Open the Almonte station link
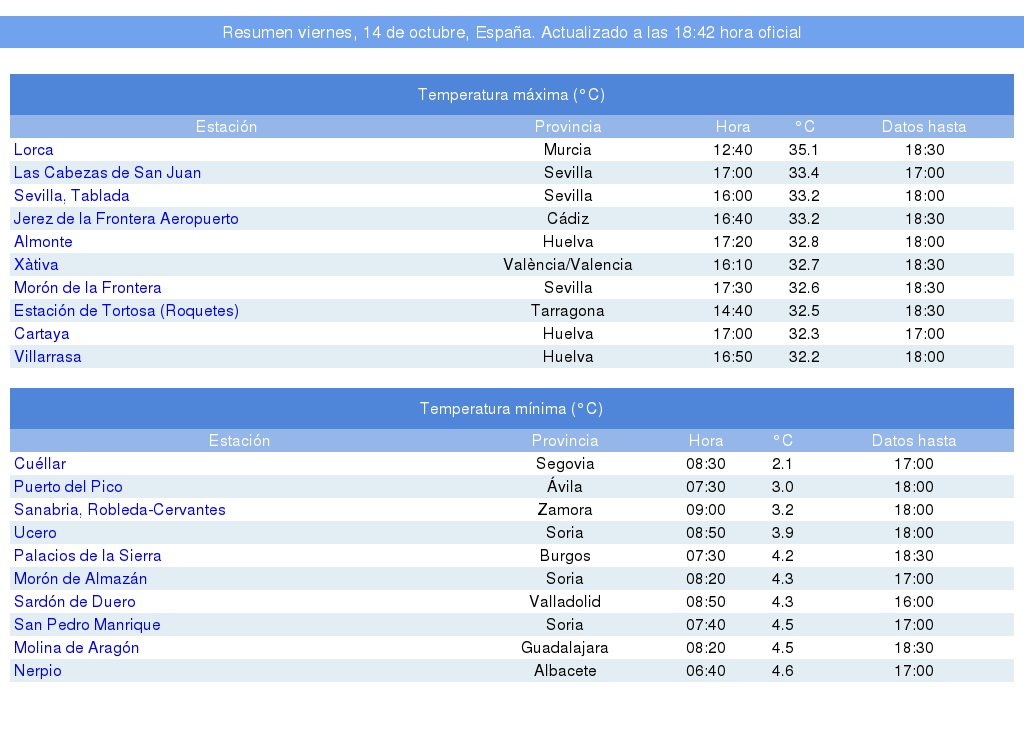This screenshot has width=1024, height=755. 43,242
